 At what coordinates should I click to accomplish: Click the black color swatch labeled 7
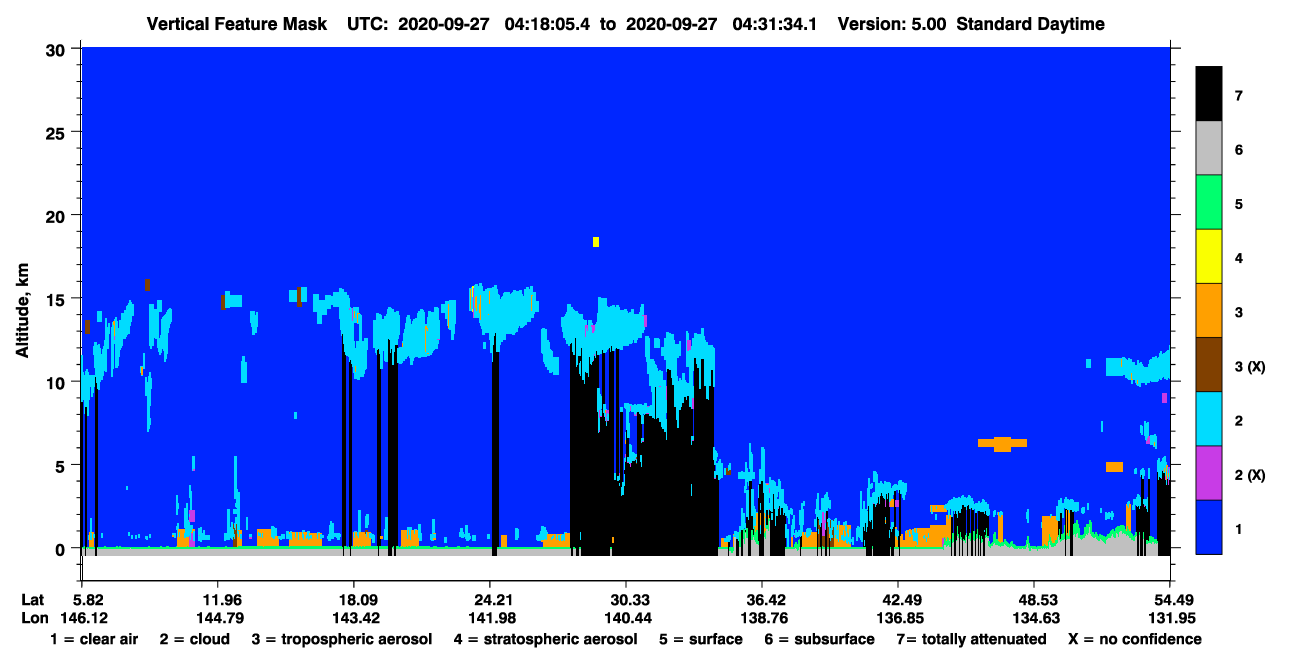click(x=1209, y=94)
